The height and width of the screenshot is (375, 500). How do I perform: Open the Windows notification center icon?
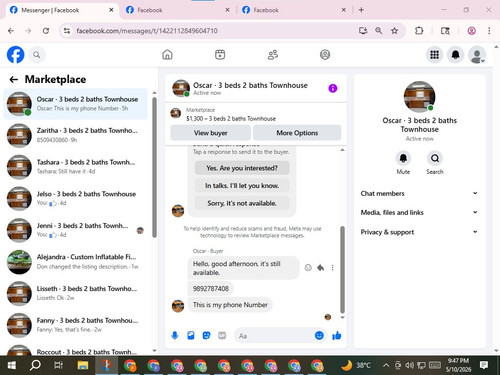click(484, 365)
